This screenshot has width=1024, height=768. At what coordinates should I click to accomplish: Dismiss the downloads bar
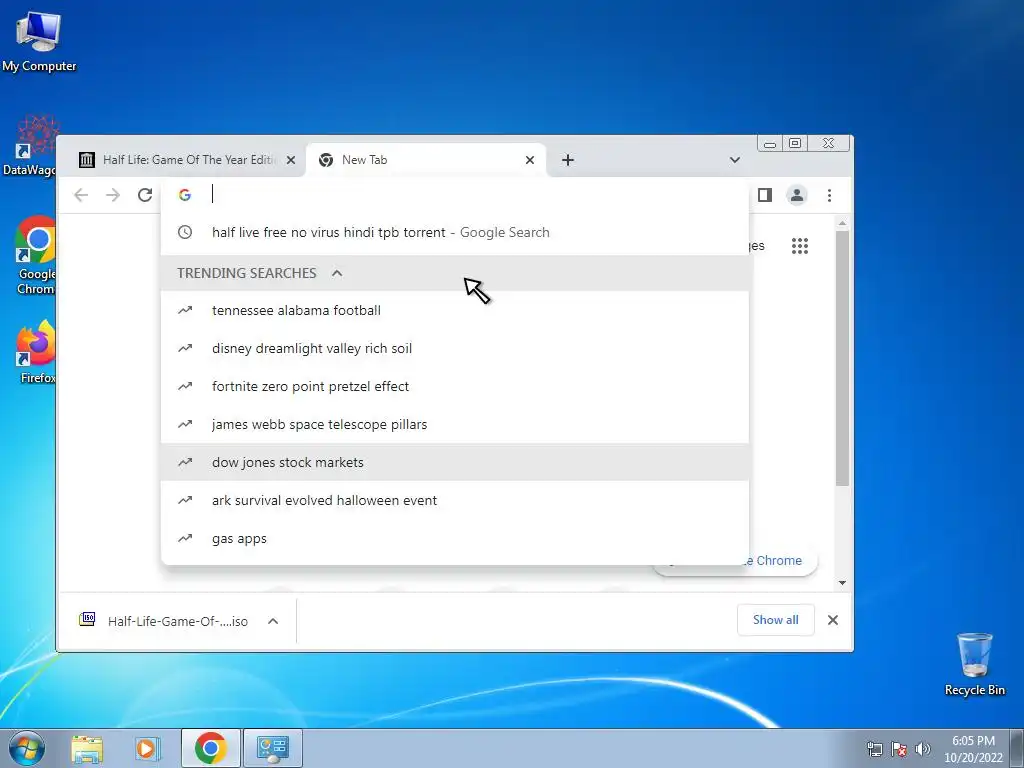pyautogui.click(x=833, y=620)
